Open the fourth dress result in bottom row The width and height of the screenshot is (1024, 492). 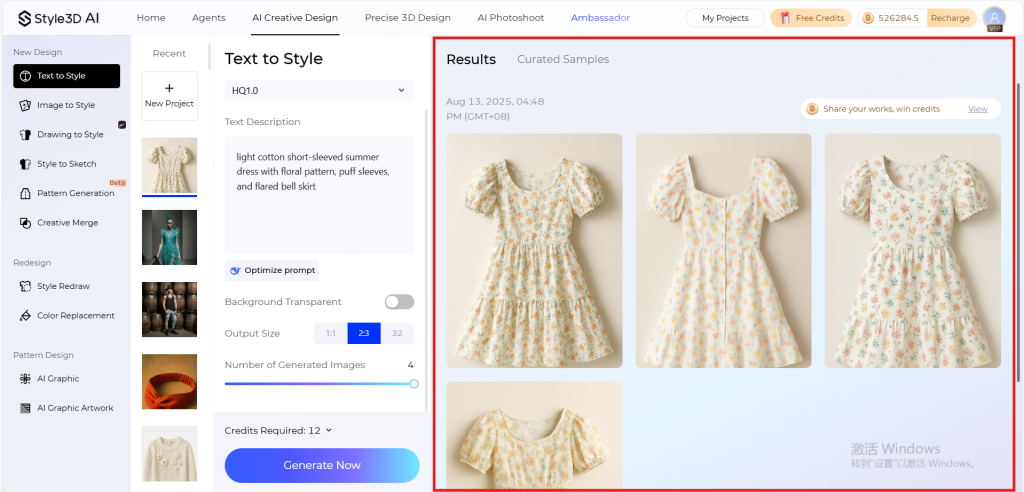click(534, 436)
